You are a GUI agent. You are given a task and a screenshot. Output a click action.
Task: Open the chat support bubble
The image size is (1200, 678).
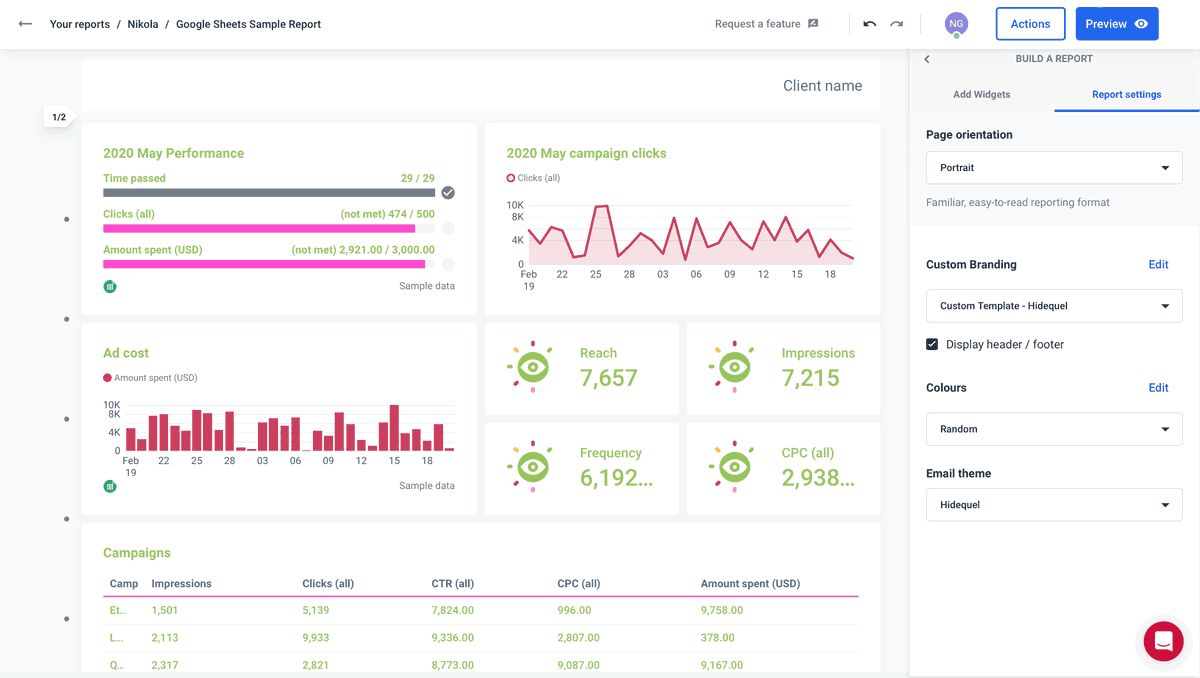coord(1163,641)
